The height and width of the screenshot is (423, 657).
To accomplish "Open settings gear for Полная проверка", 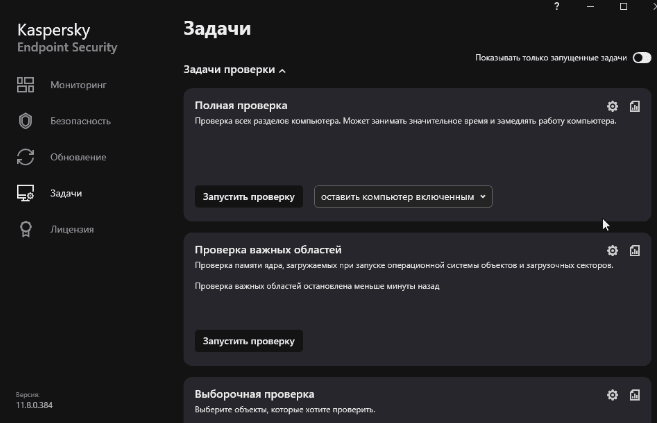I will click(612, 106).
